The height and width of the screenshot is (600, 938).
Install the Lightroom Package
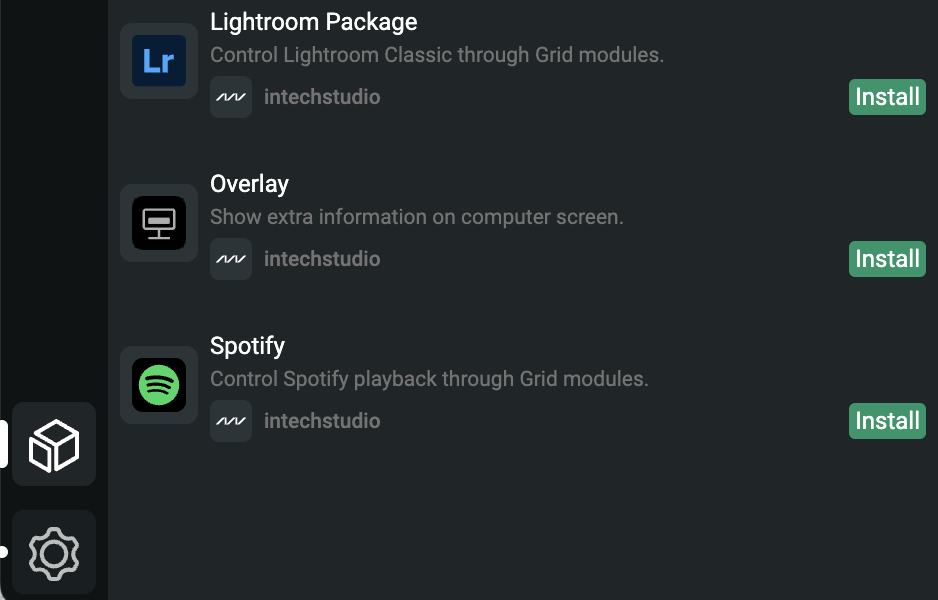[887, 97]
